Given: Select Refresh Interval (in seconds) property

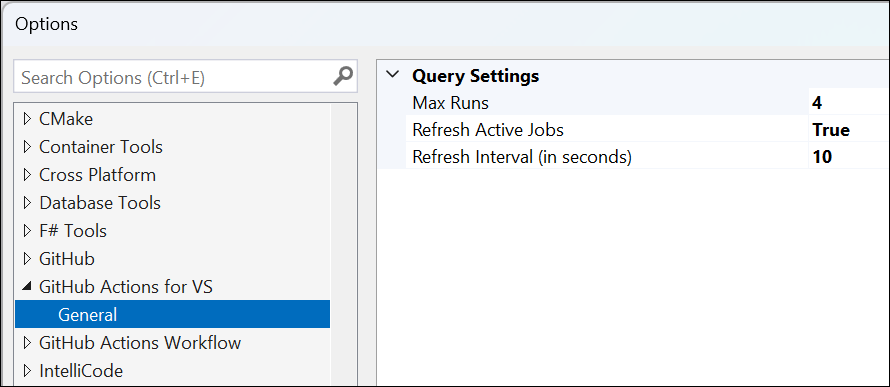Looking at the screenshot, I should [648, 156].
